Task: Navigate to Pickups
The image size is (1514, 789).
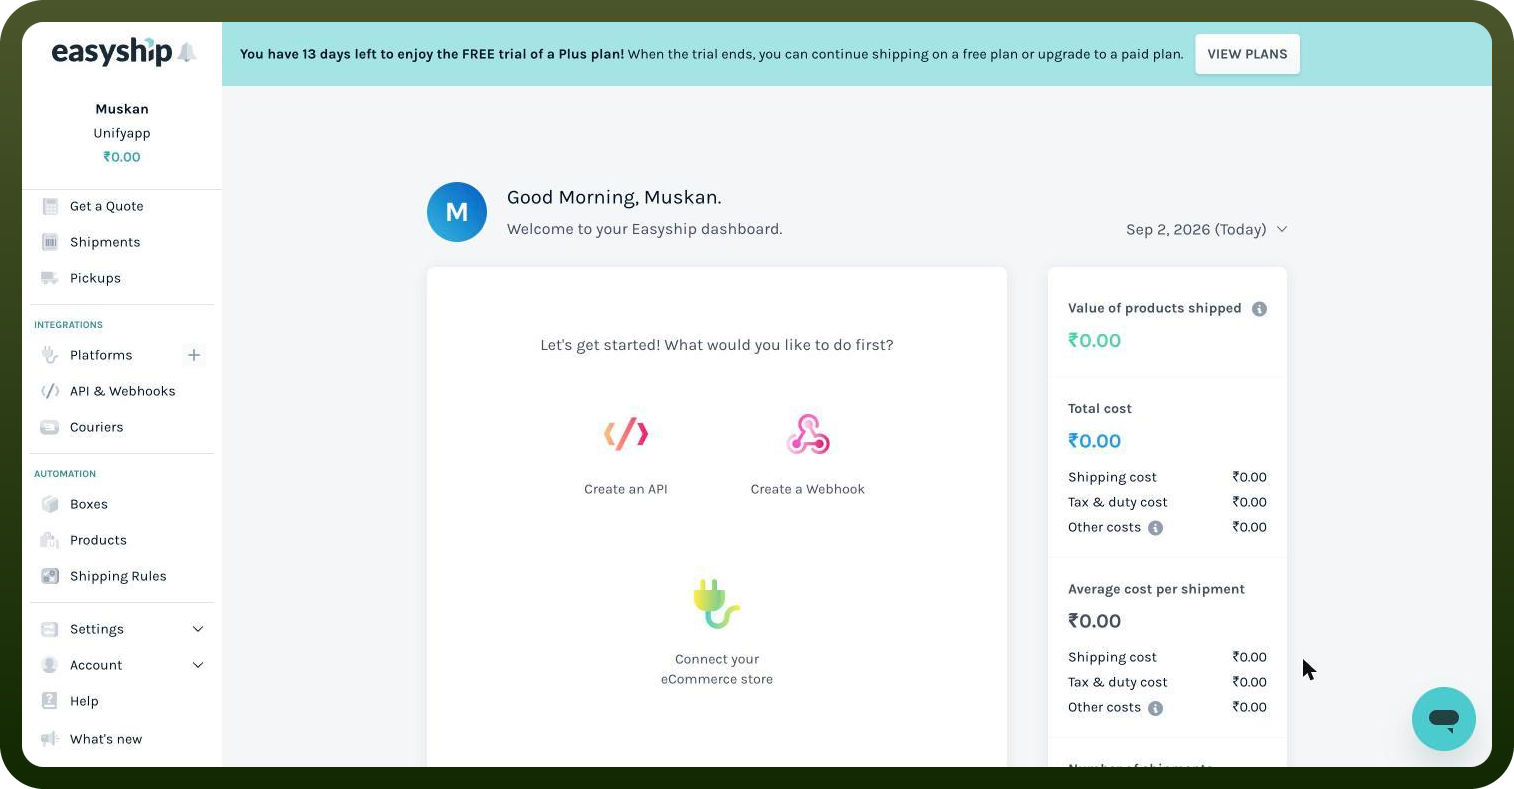Action: pyautogui.click(x=95, y=278)
